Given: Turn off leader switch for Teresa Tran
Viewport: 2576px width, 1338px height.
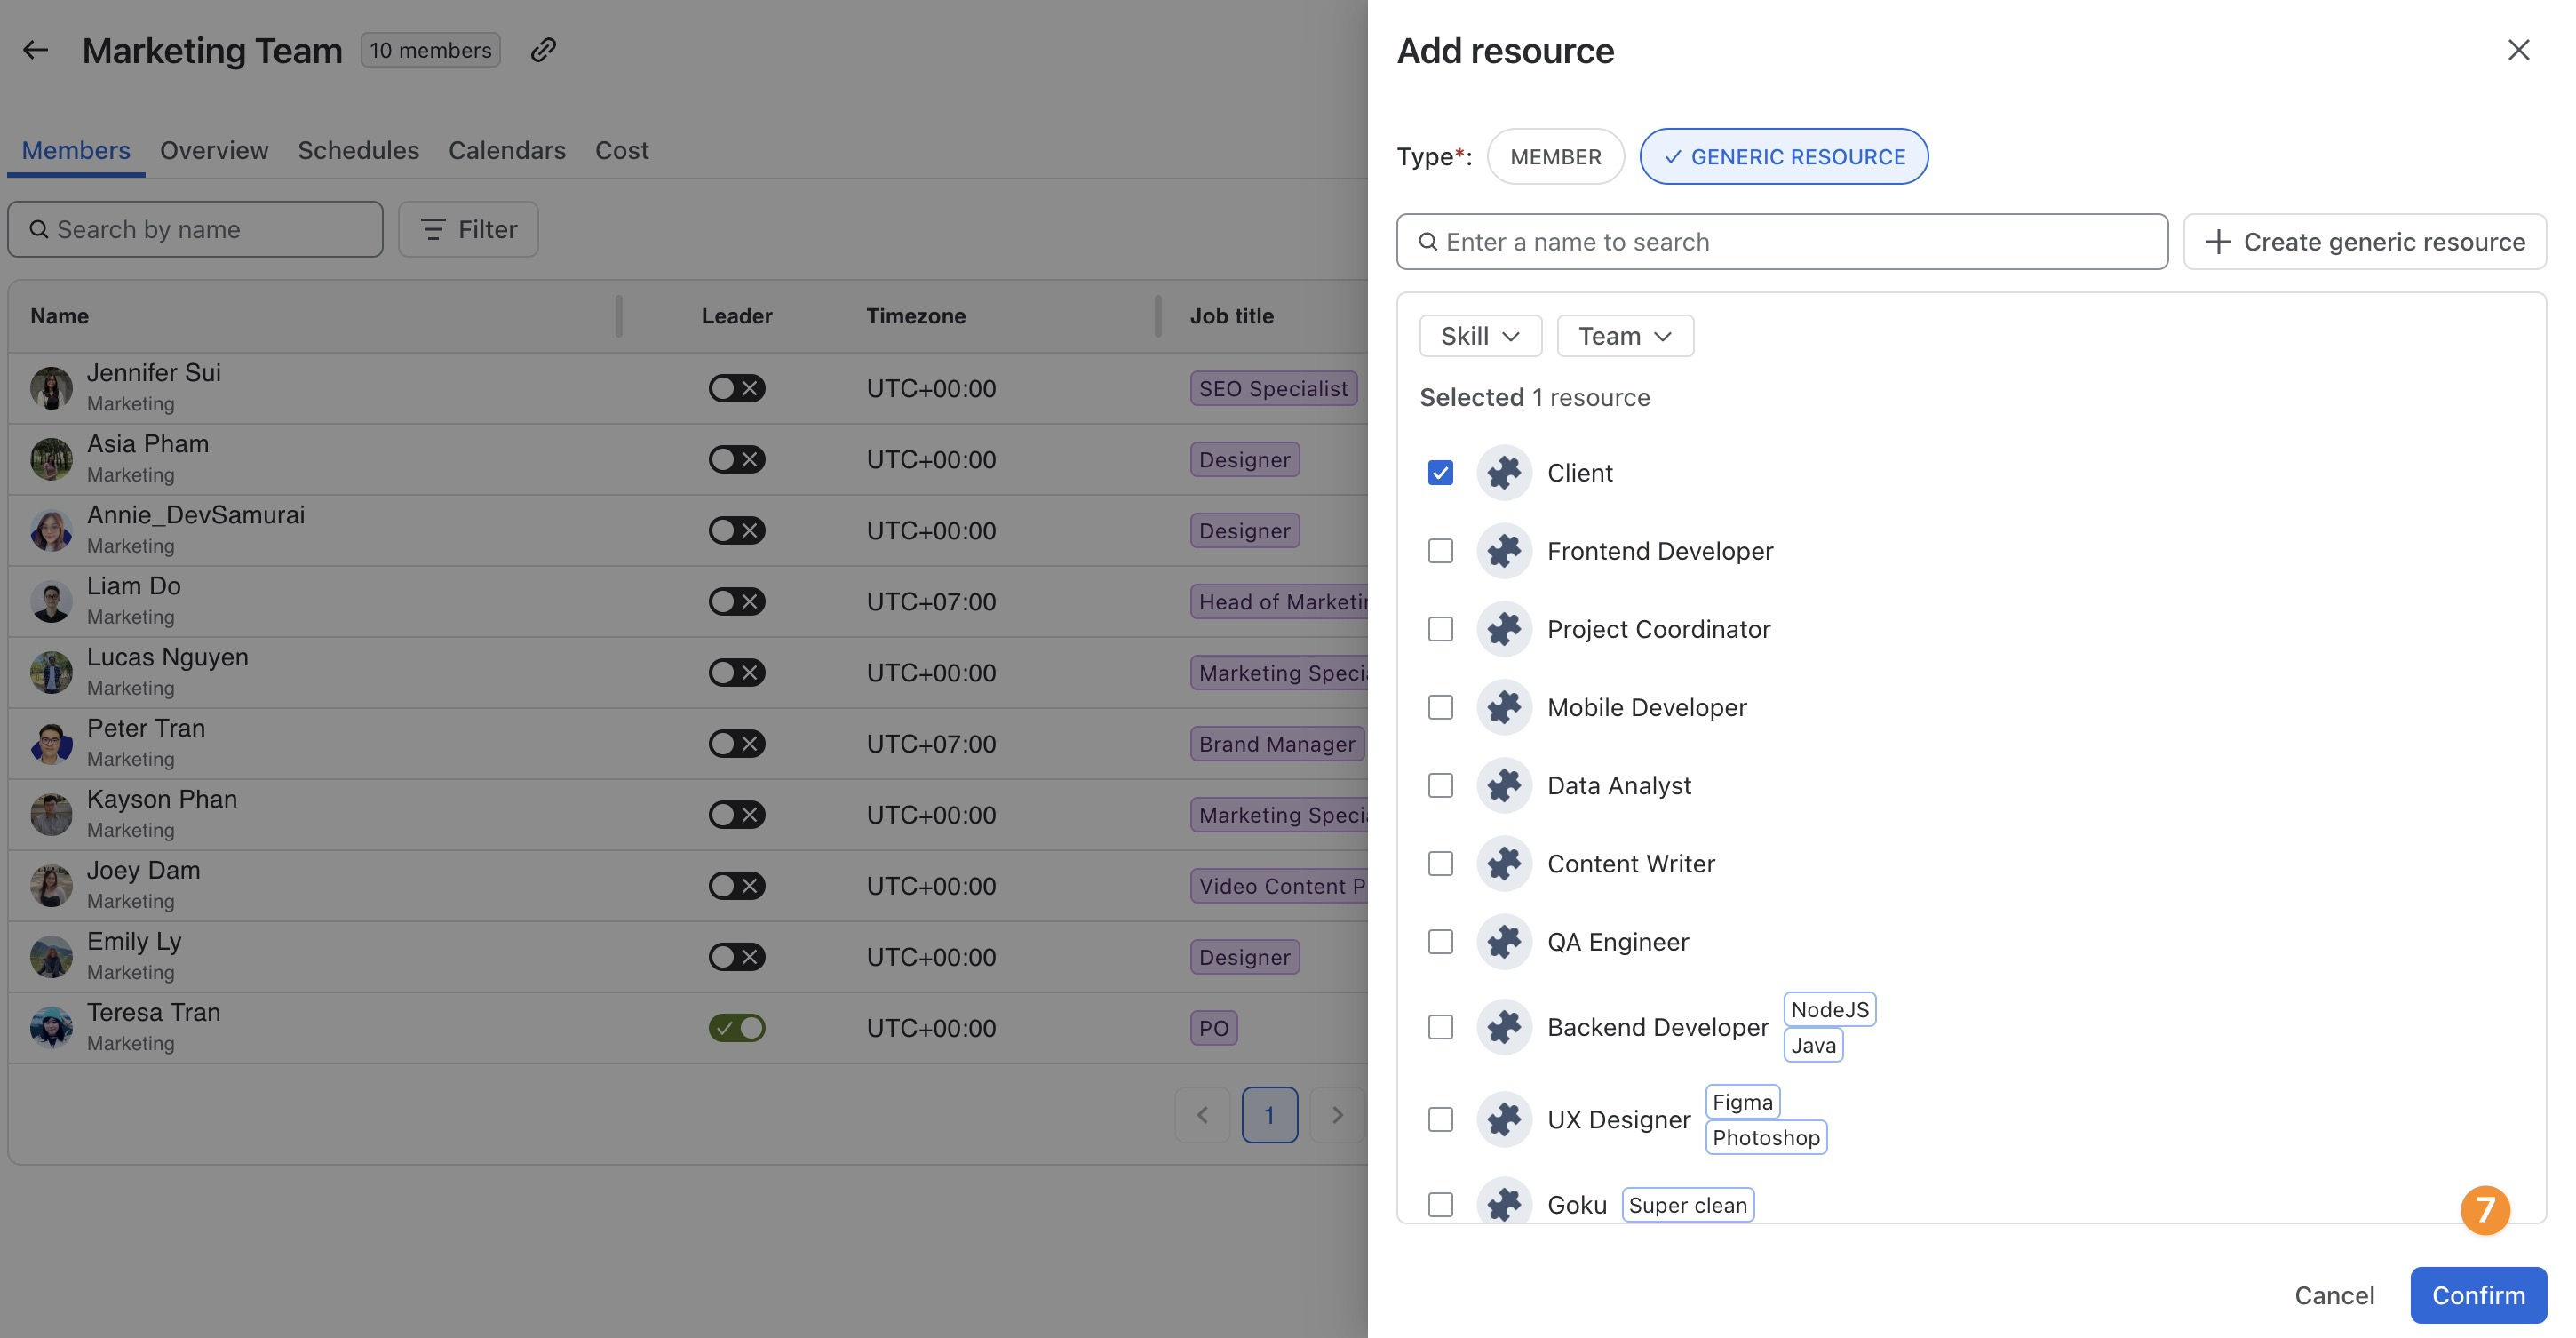Looking at the screenshot, I should point(737,1027).
